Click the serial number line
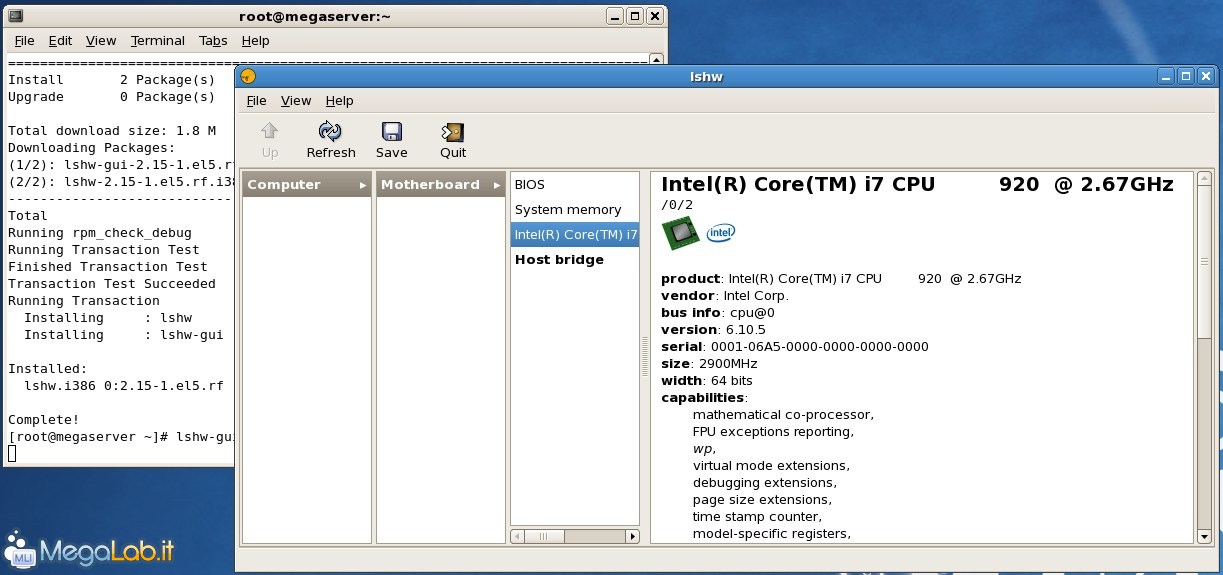The height and width of the screenshot is (575, 1223). 795,347
